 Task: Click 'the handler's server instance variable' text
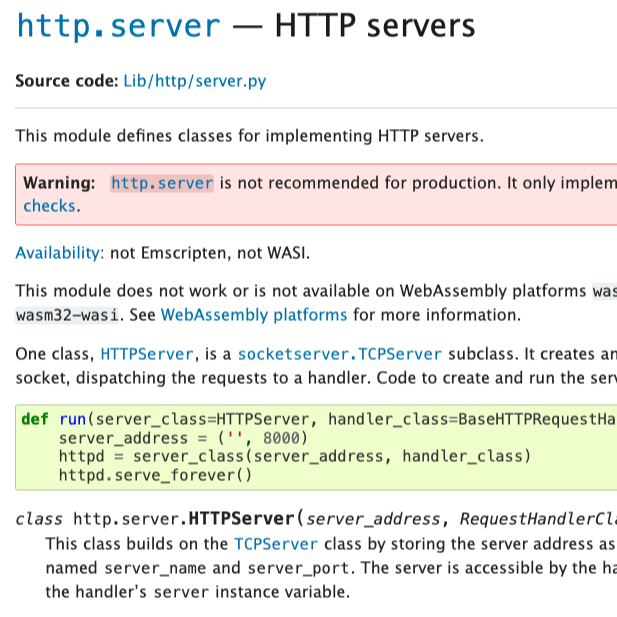point(198,592)
